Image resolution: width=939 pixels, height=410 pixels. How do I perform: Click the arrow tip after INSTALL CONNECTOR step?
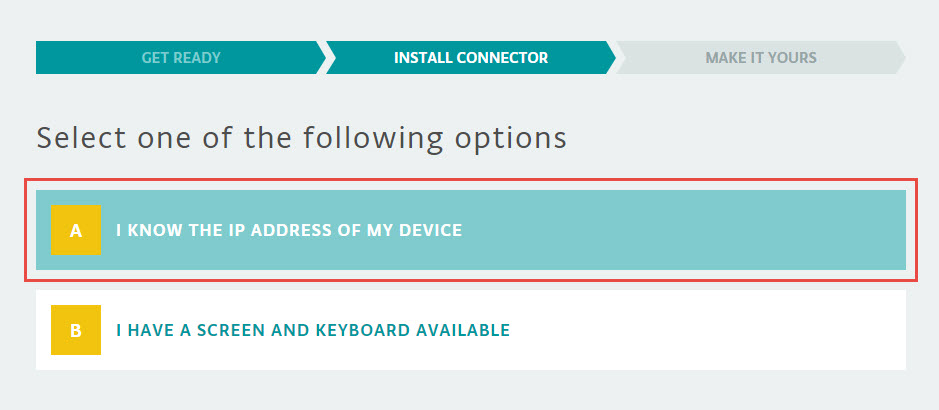[611, 58]
